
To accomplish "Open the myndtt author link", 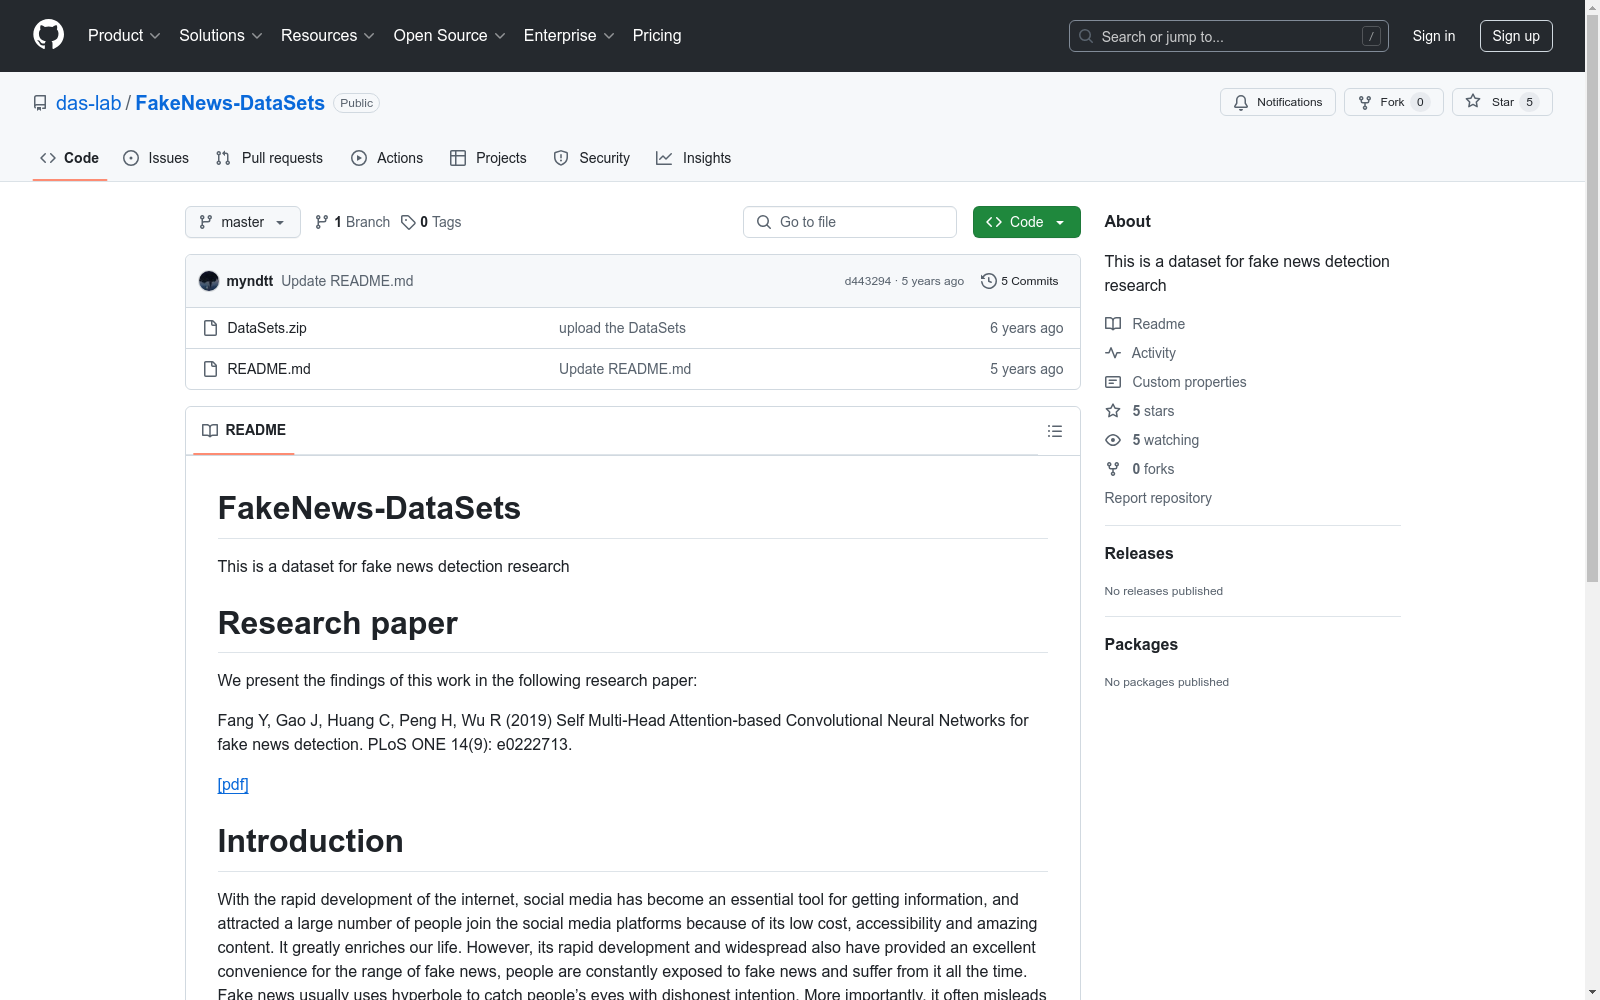I will (x=249, y=281).
